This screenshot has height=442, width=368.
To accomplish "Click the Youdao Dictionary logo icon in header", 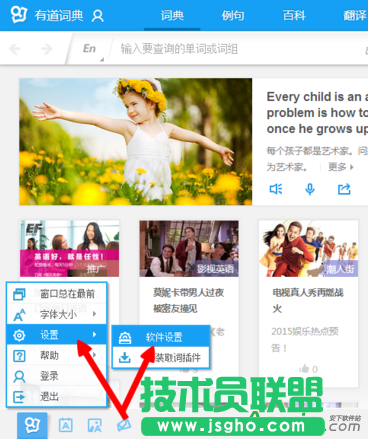I will click(x=19, y=15).
